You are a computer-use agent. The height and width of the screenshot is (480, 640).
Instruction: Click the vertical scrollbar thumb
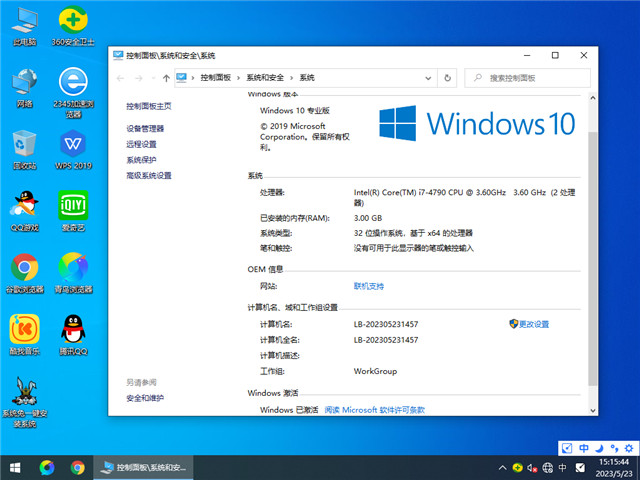pos(593,258)
